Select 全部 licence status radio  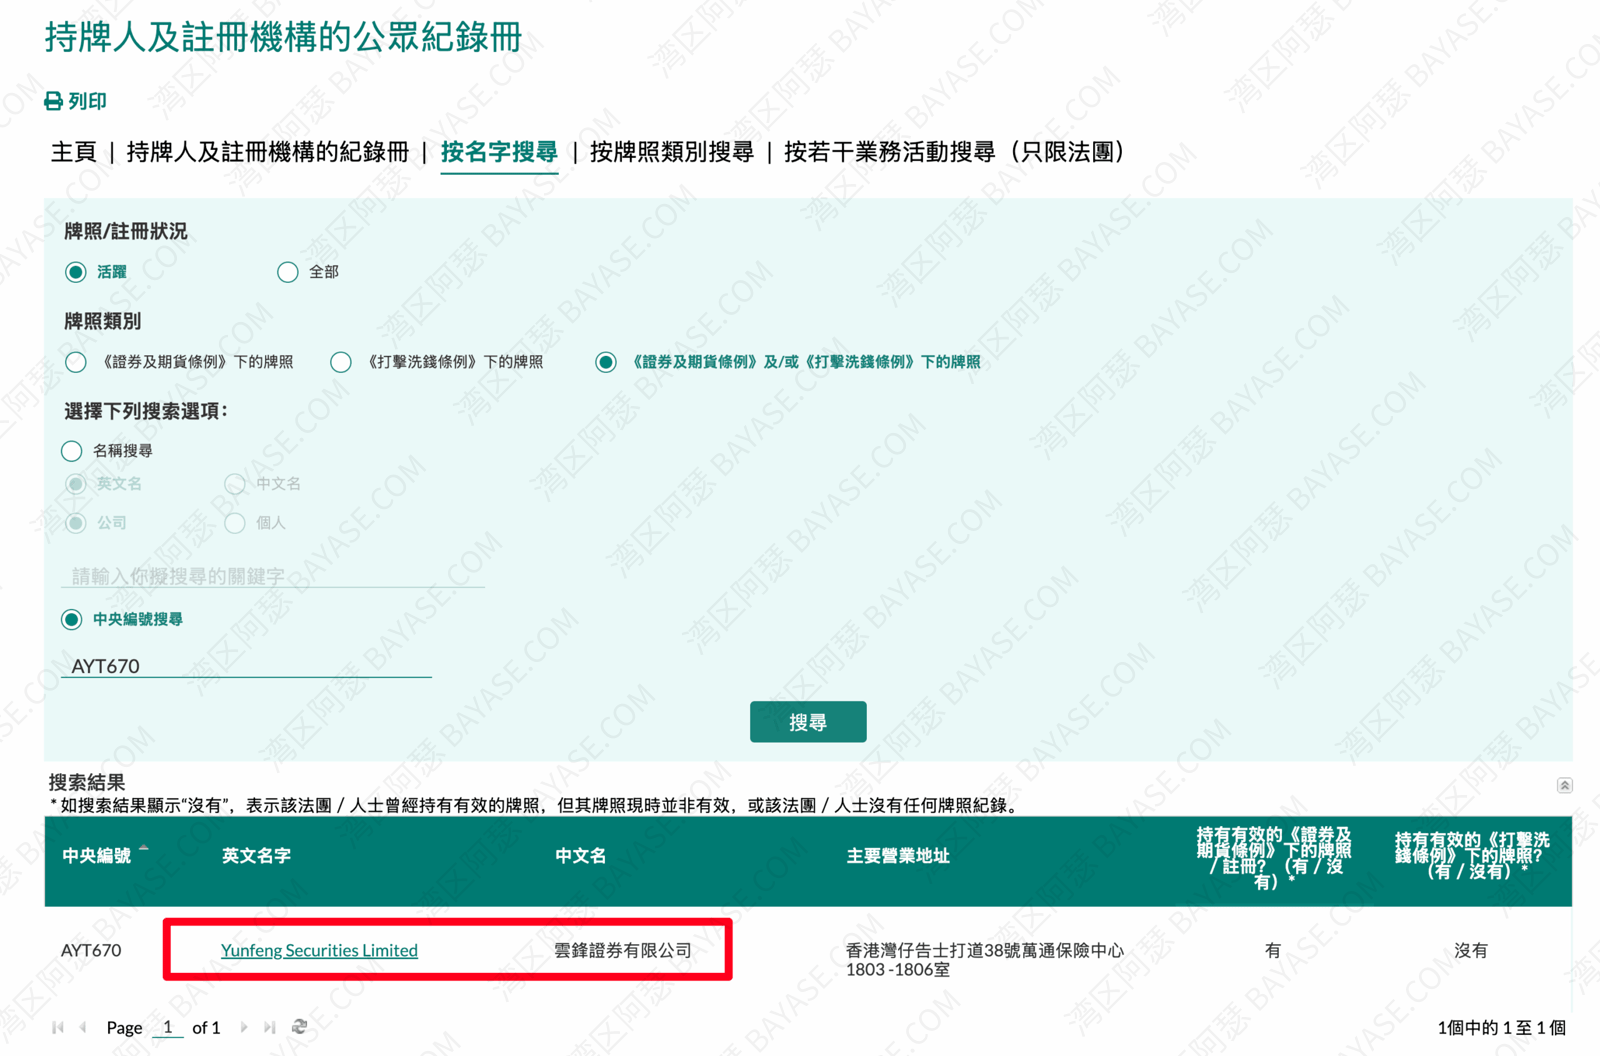coord(287,272)
